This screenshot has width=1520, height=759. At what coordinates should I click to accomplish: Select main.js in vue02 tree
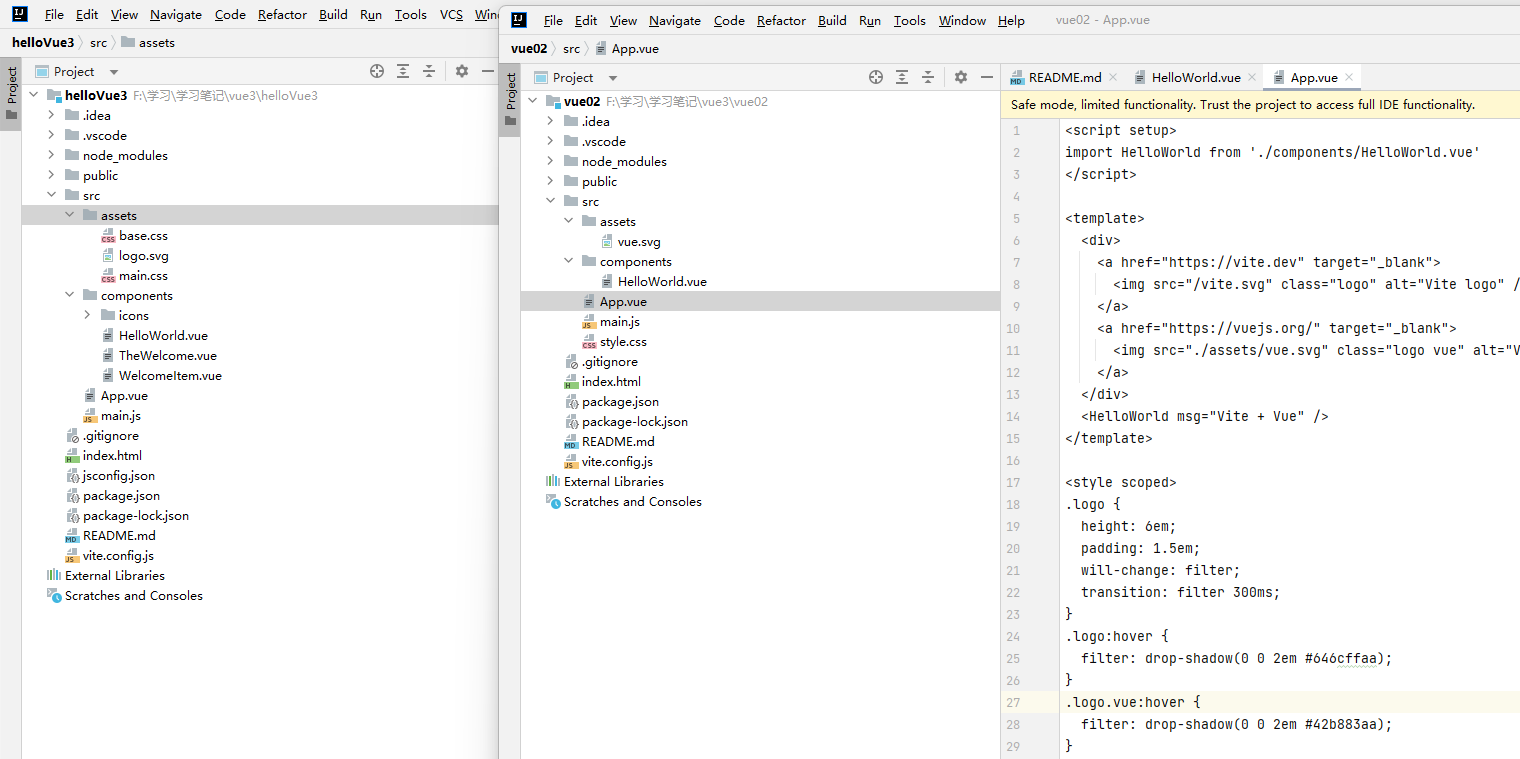(619, 321)
